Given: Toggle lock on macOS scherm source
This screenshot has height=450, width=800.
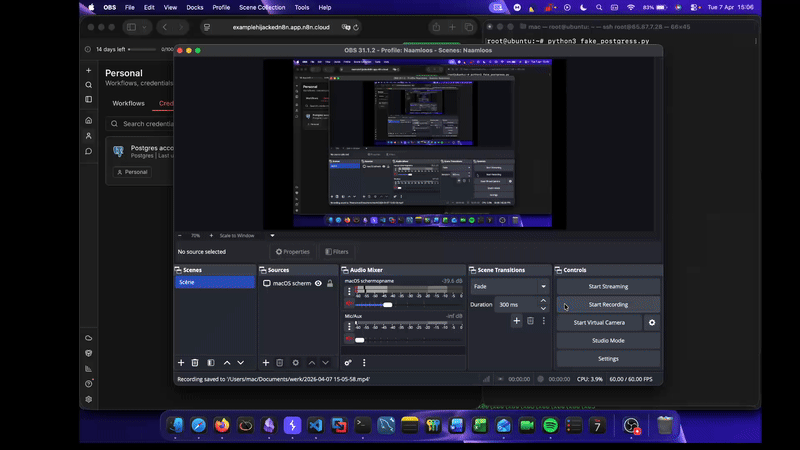Looking at the screenshot, I should tap(330, 284).
